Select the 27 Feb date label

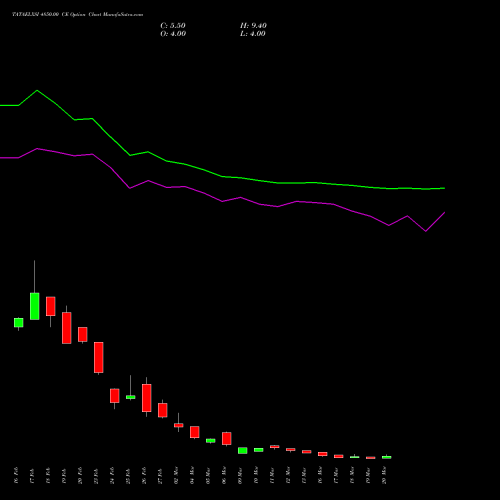160,475
